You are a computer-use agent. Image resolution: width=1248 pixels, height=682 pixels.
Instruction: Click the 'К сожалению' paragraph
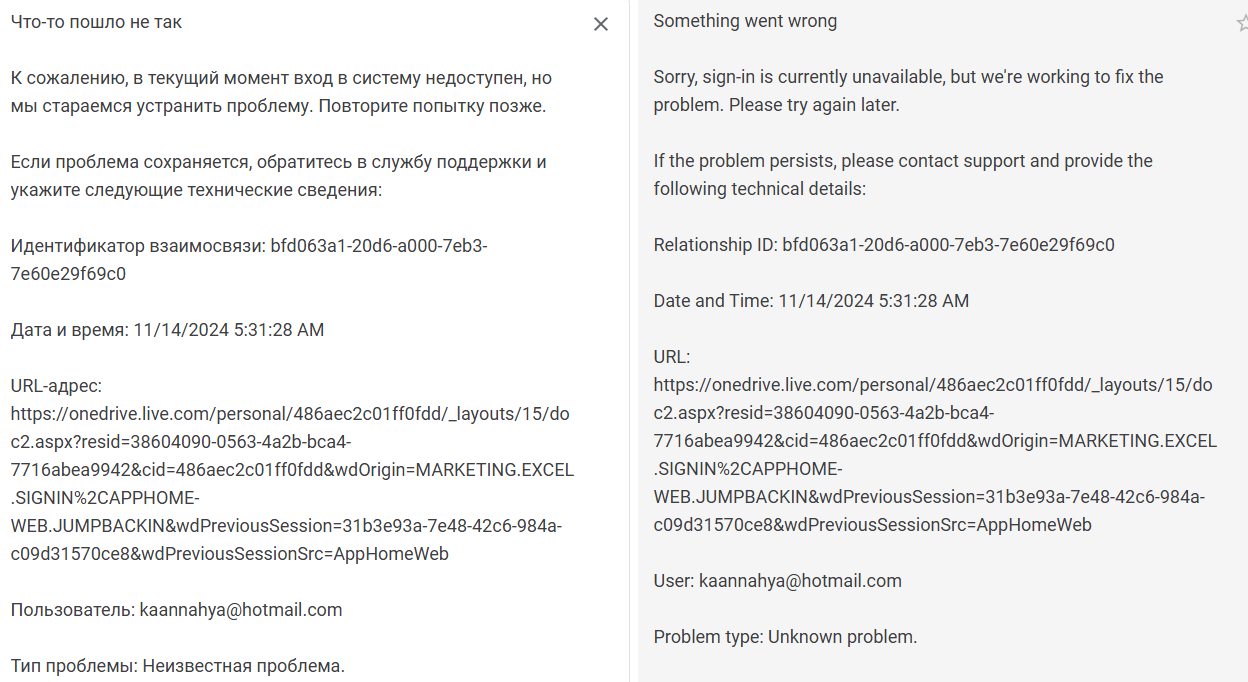281,92
